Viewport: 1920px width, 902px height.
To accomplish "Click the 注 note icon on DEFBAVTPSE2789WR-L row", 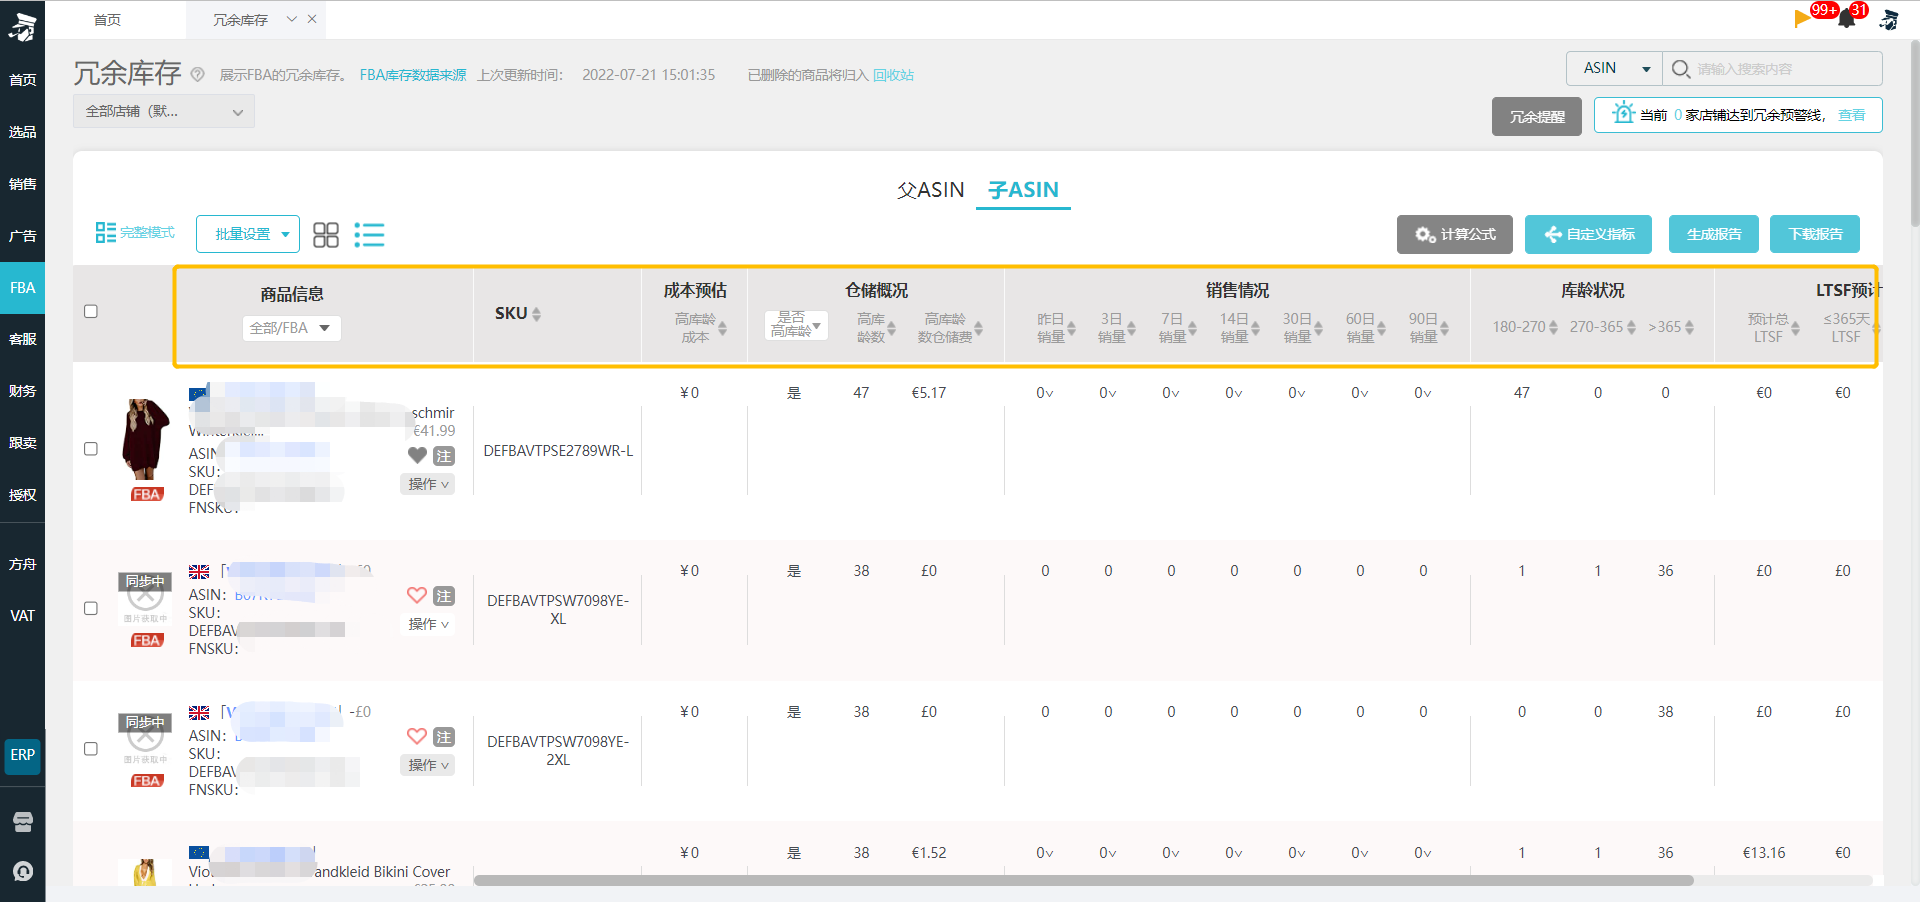I will coord(444,455).
